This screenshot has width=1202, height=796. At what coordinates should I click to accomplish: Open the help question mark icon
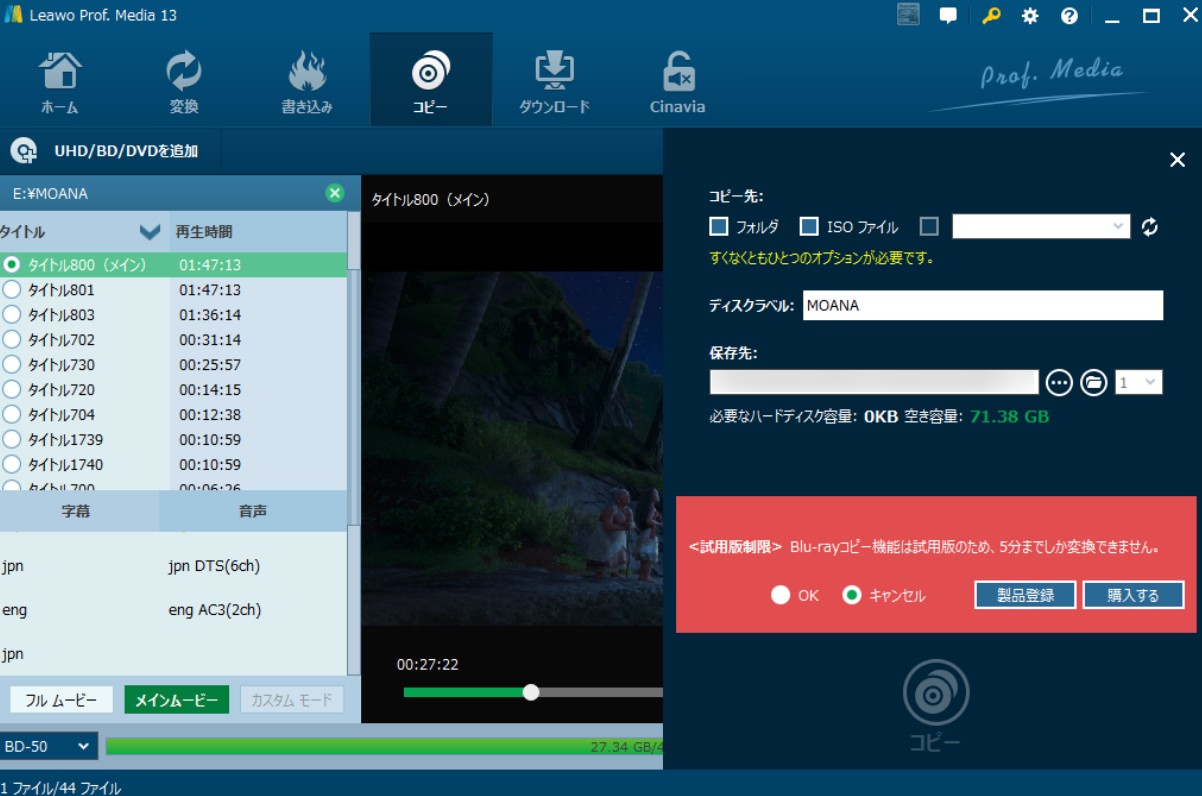point(1069,16)
